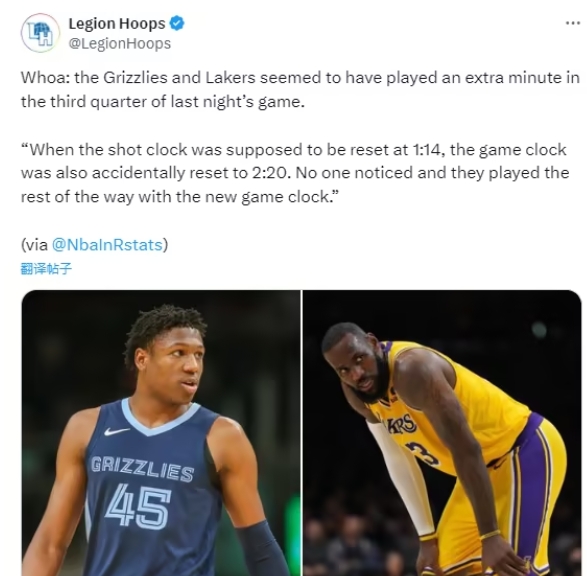587x576 pixels.
Task: Open the Lakers player photo on right
Action: (442, 433)
